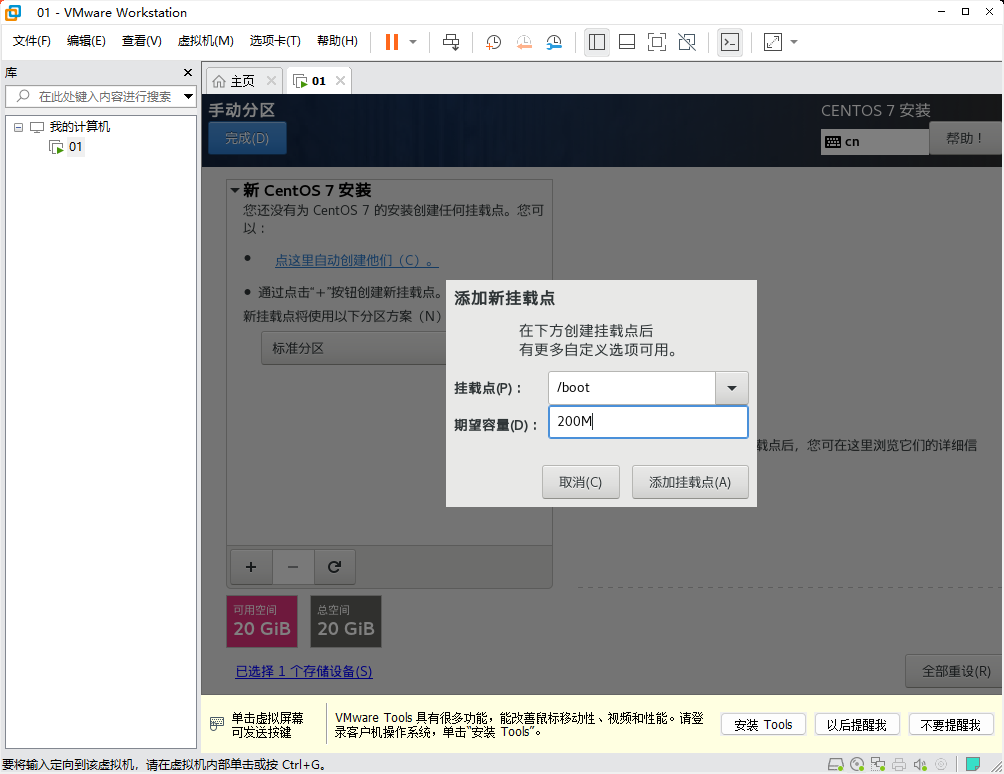The height and width of the screenshot is (774, 1004).
Task: Open the library search dropdown arrow
Action: coord(188,97)
